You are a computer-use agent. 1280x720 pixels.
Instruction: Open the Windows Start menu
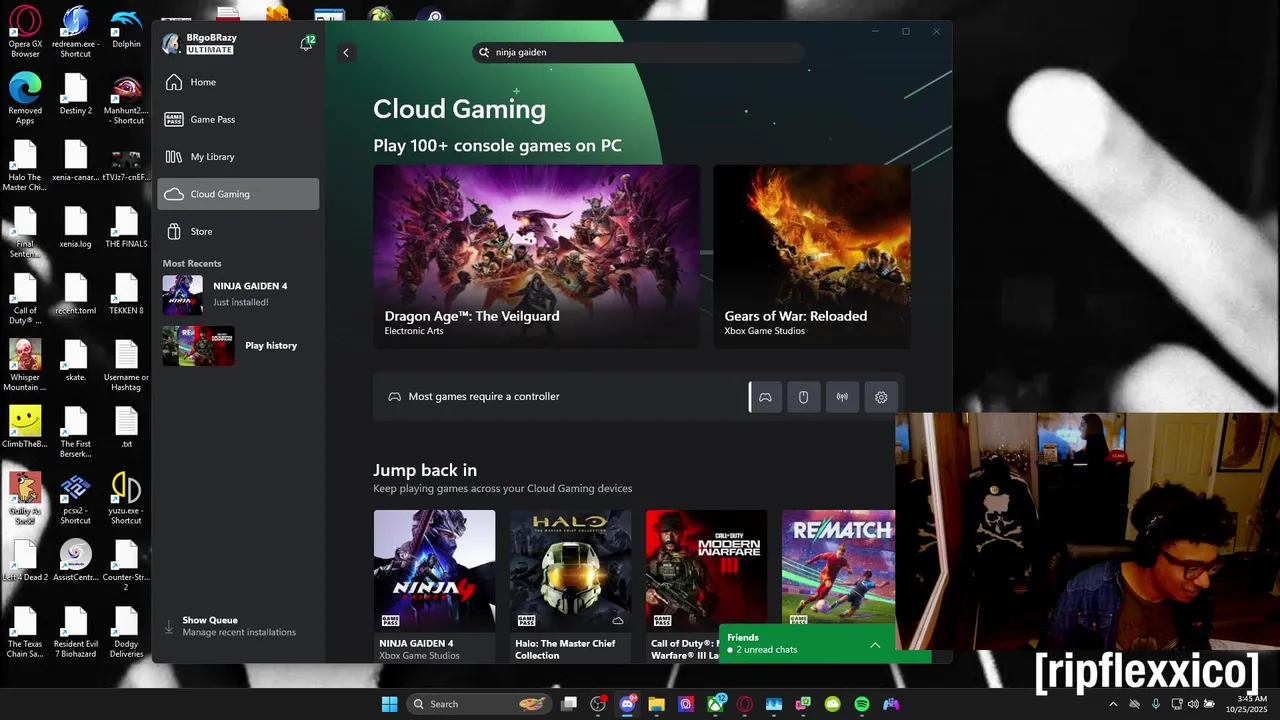[x=389, y=704]
